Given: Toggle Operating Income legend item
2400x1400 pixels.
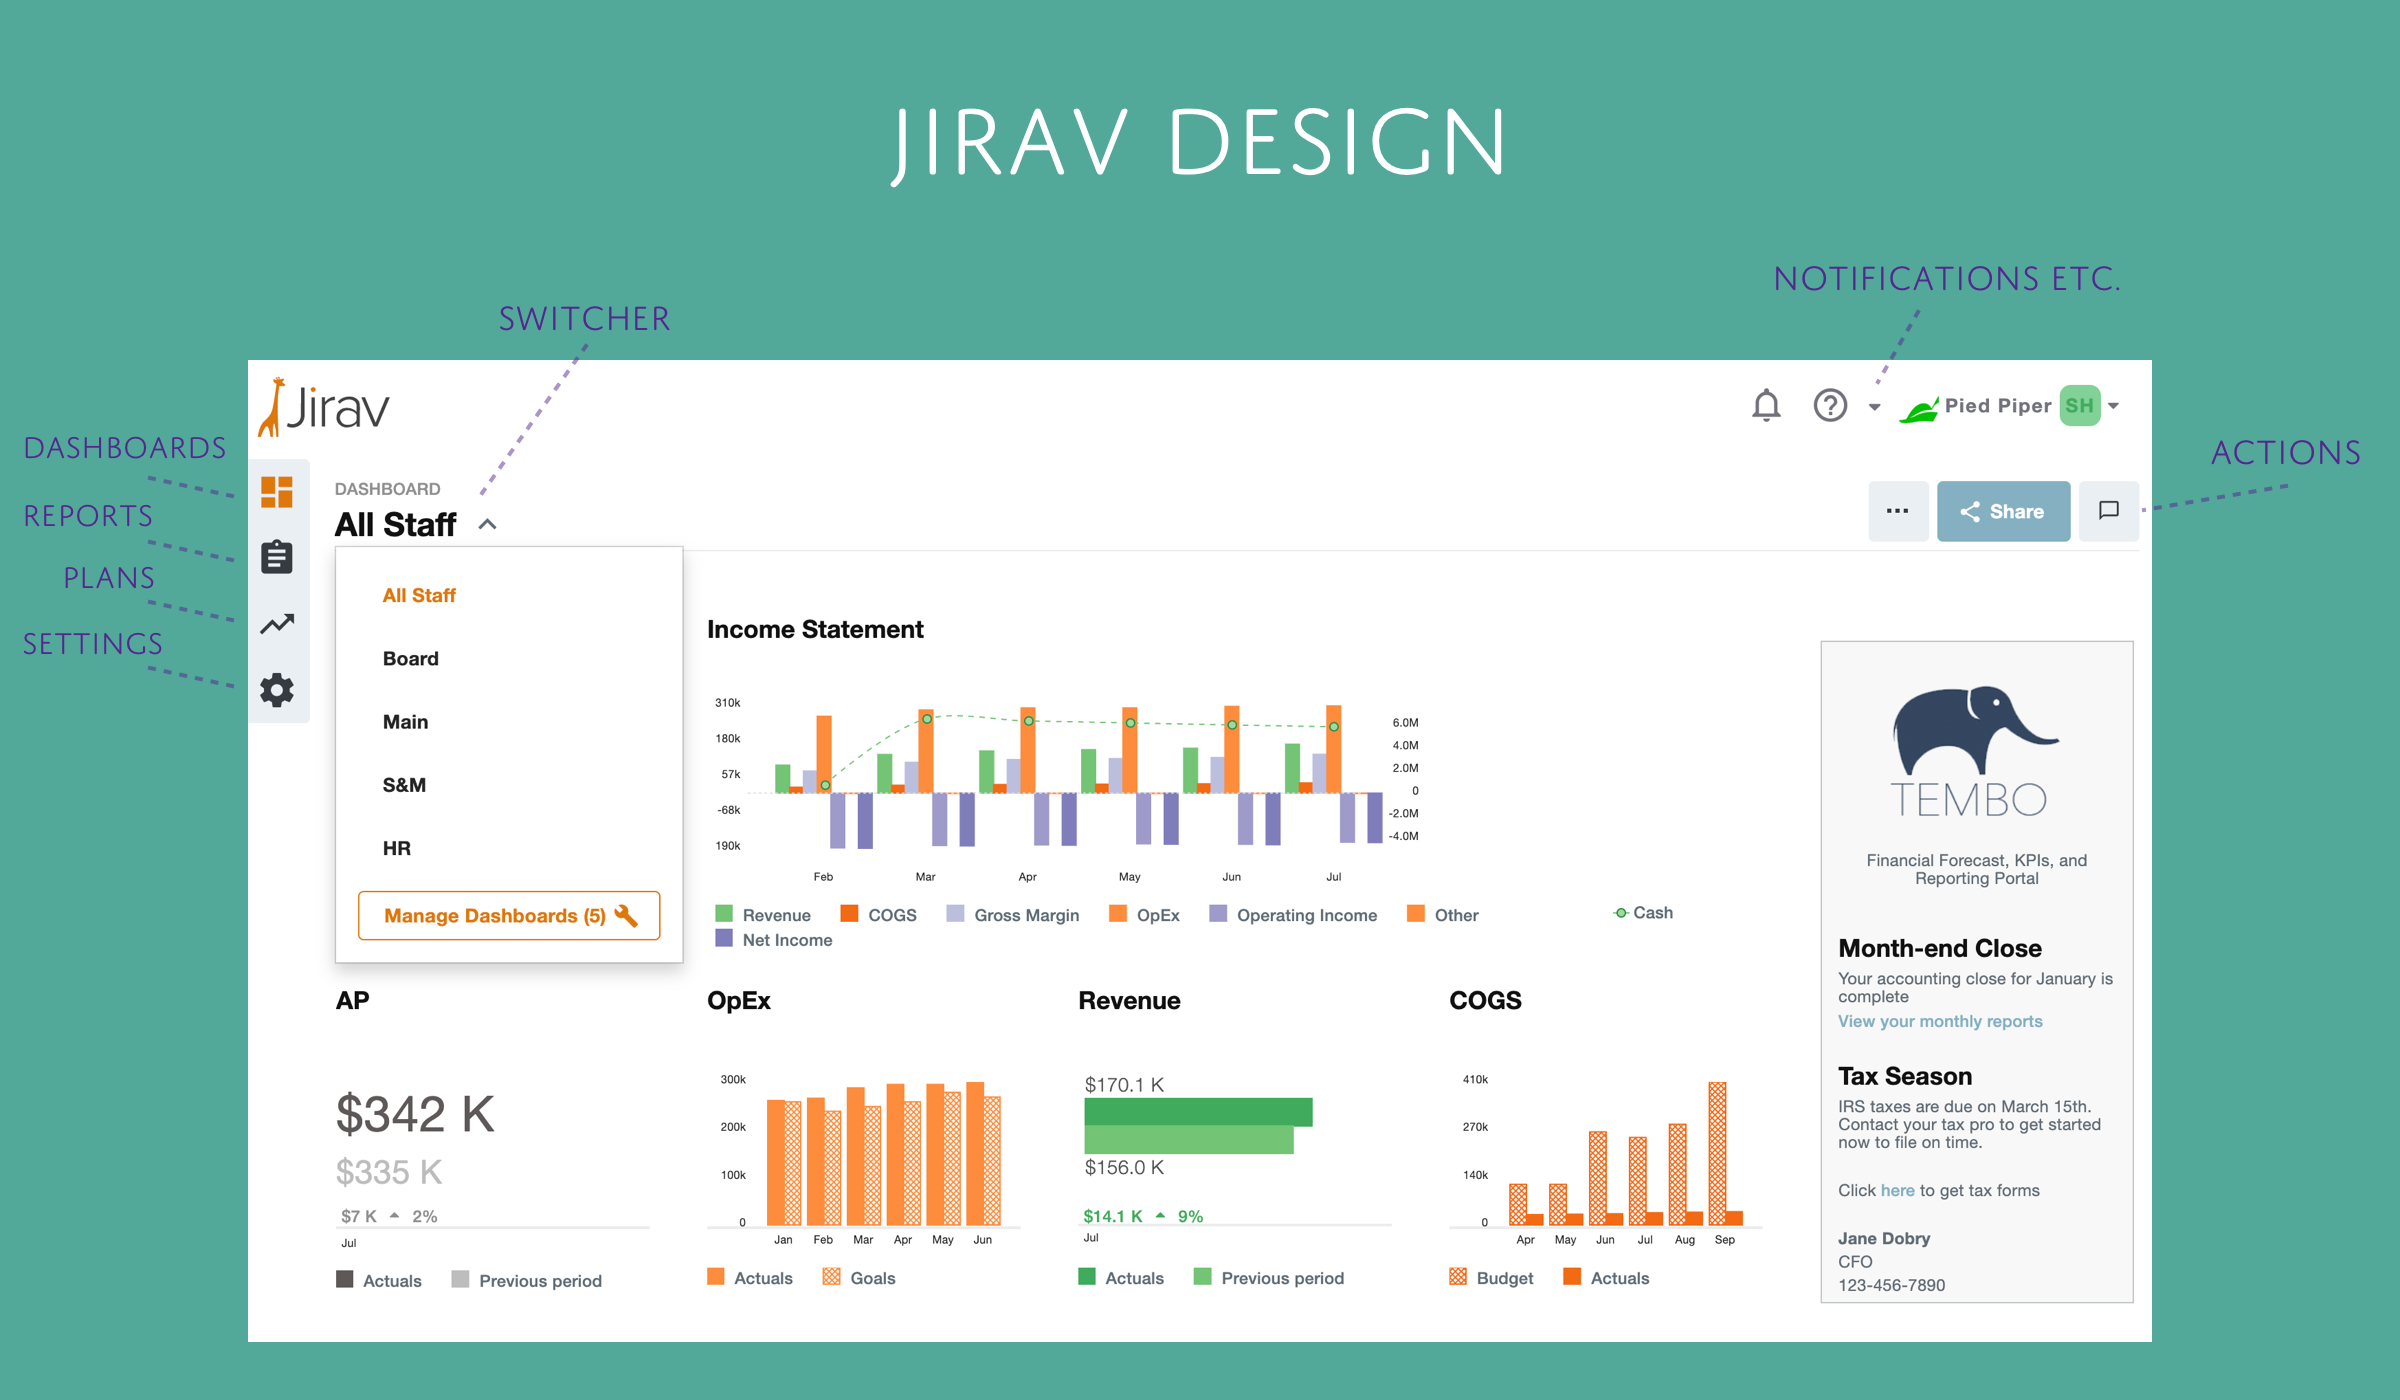Looking at the screenshot, I should tap(1292, 914).
